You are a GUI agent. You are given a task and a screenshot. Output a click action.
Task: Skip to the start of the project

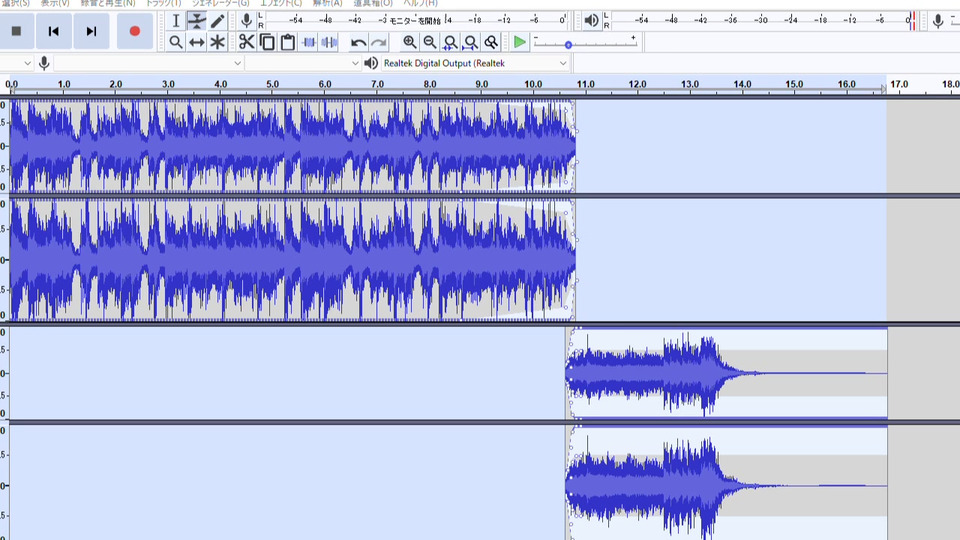(x=54, y=31)
